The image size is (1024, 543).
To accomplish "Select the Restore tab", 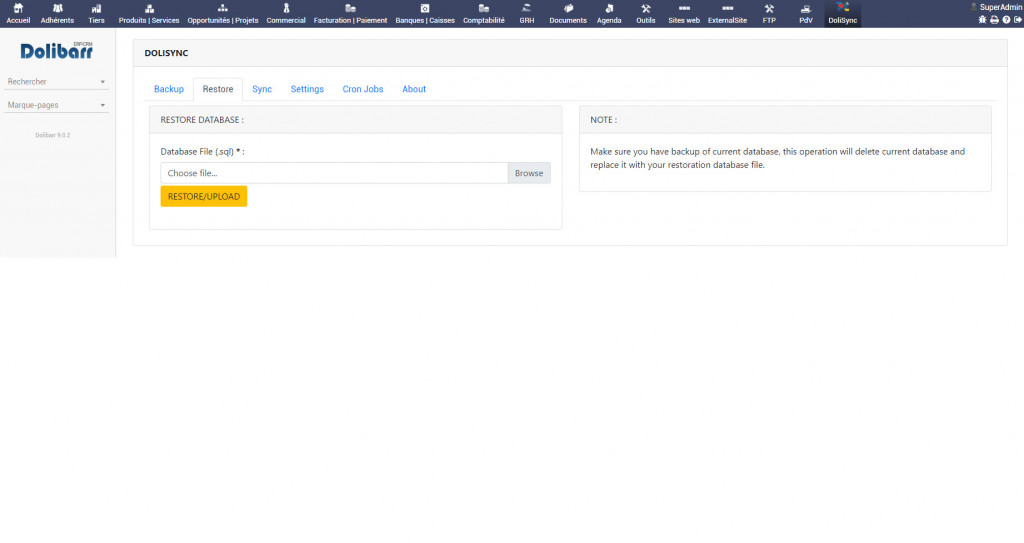I will pyautogui.click(x=217, y=89).
